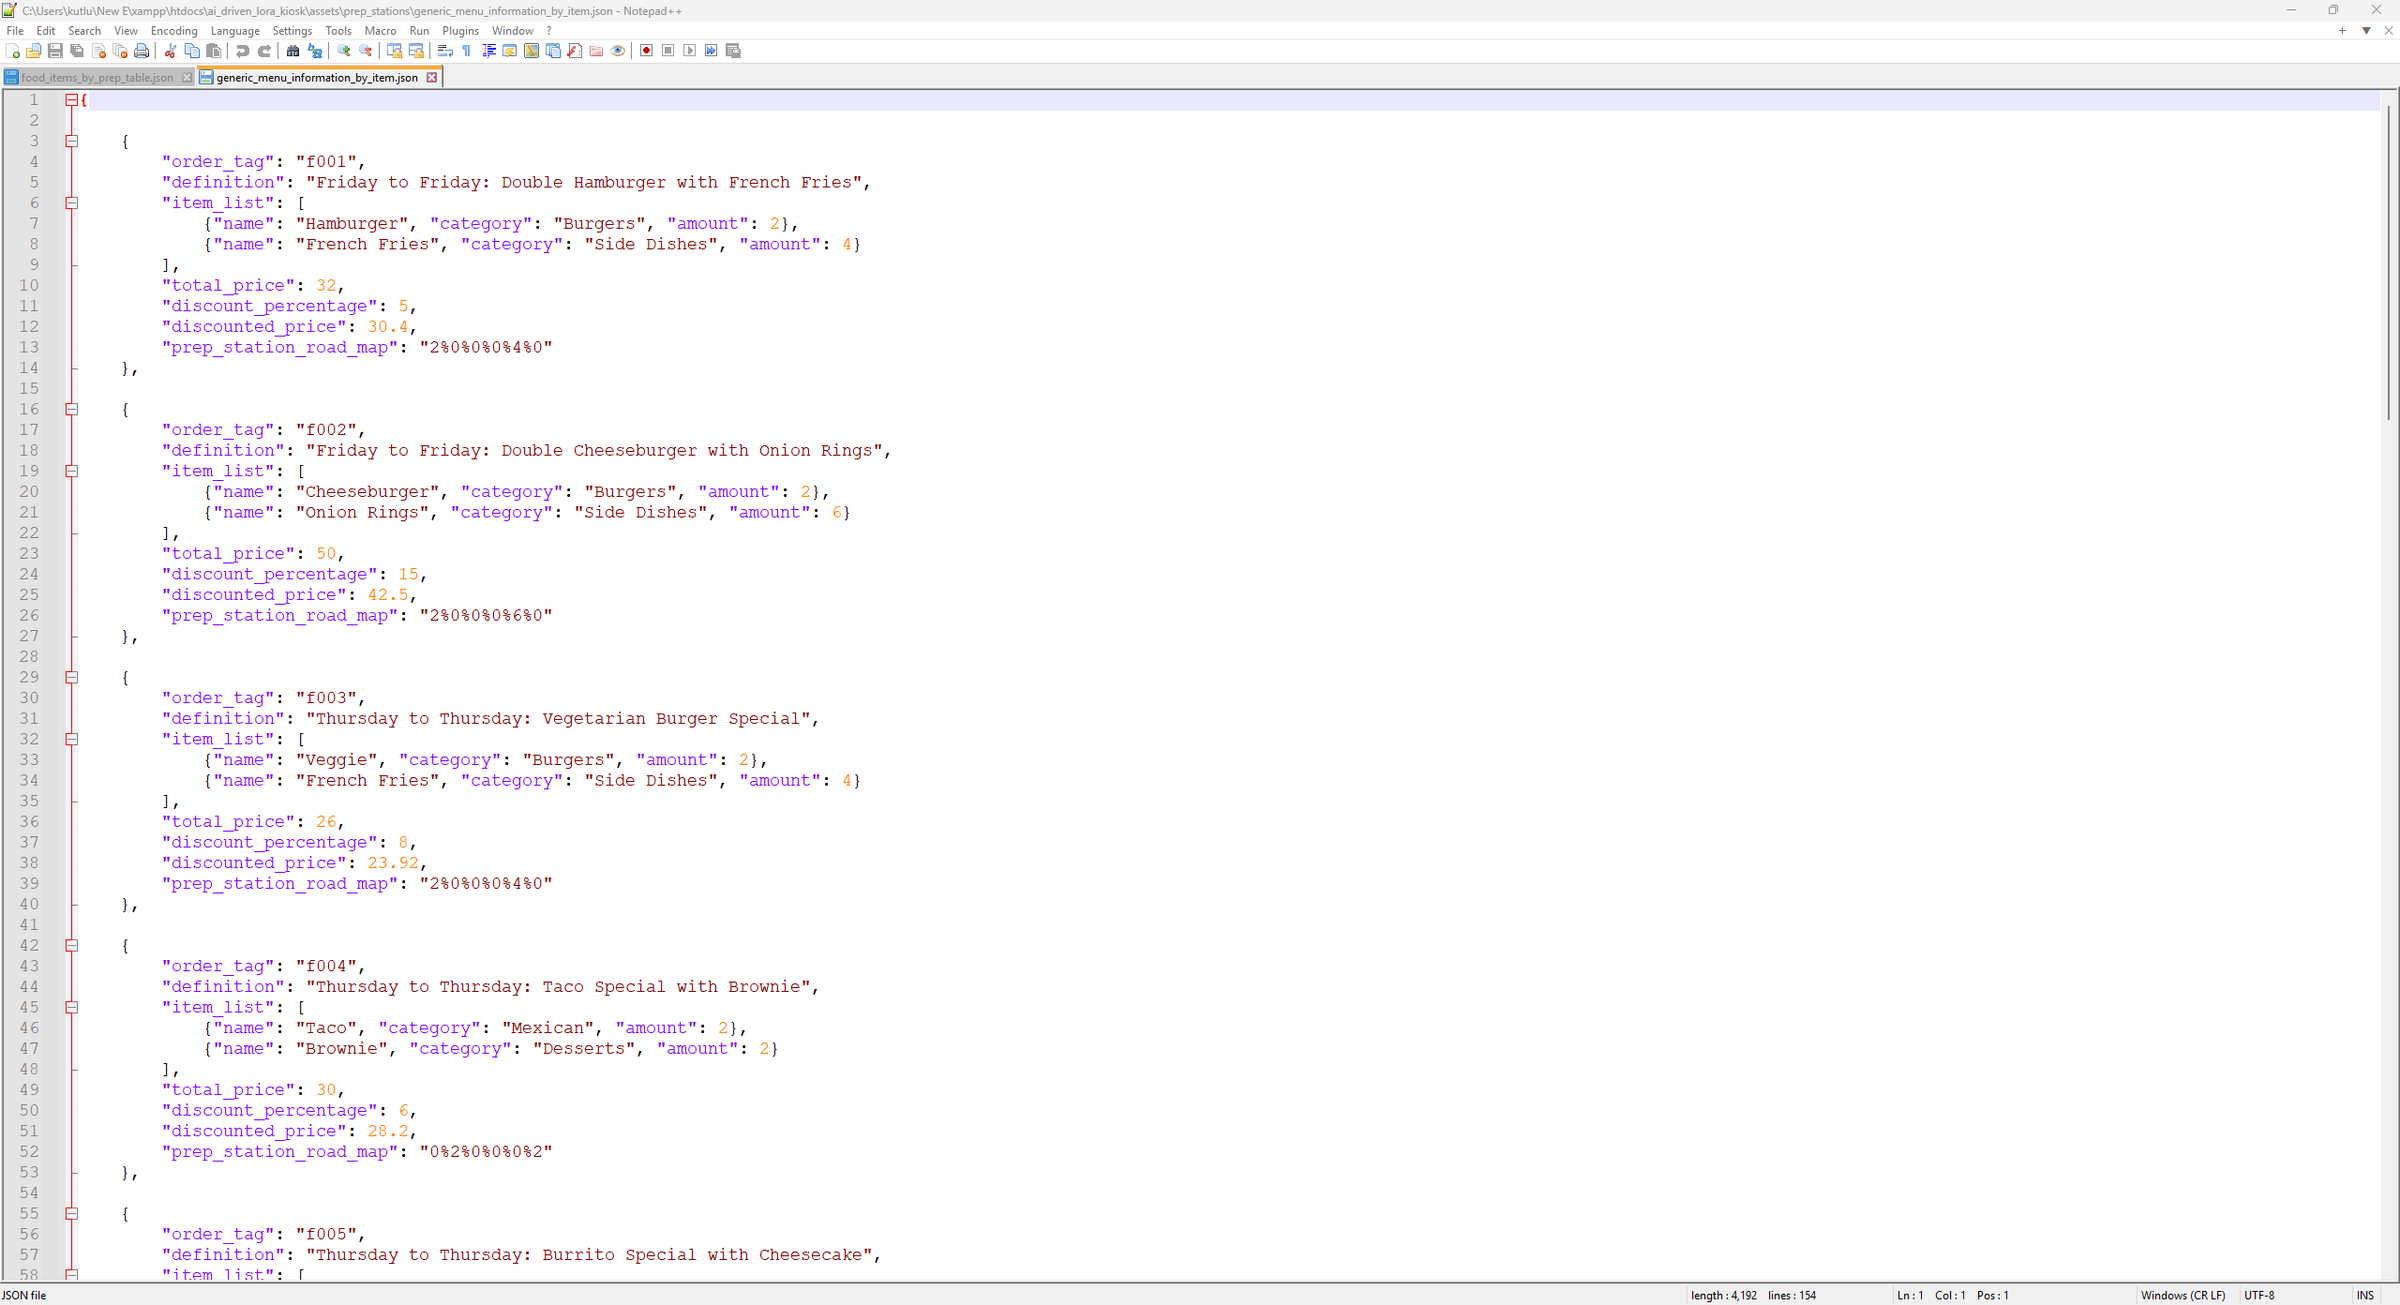Collapse item_list fold marker at line 6
2400x1305 pixels.
72,203
